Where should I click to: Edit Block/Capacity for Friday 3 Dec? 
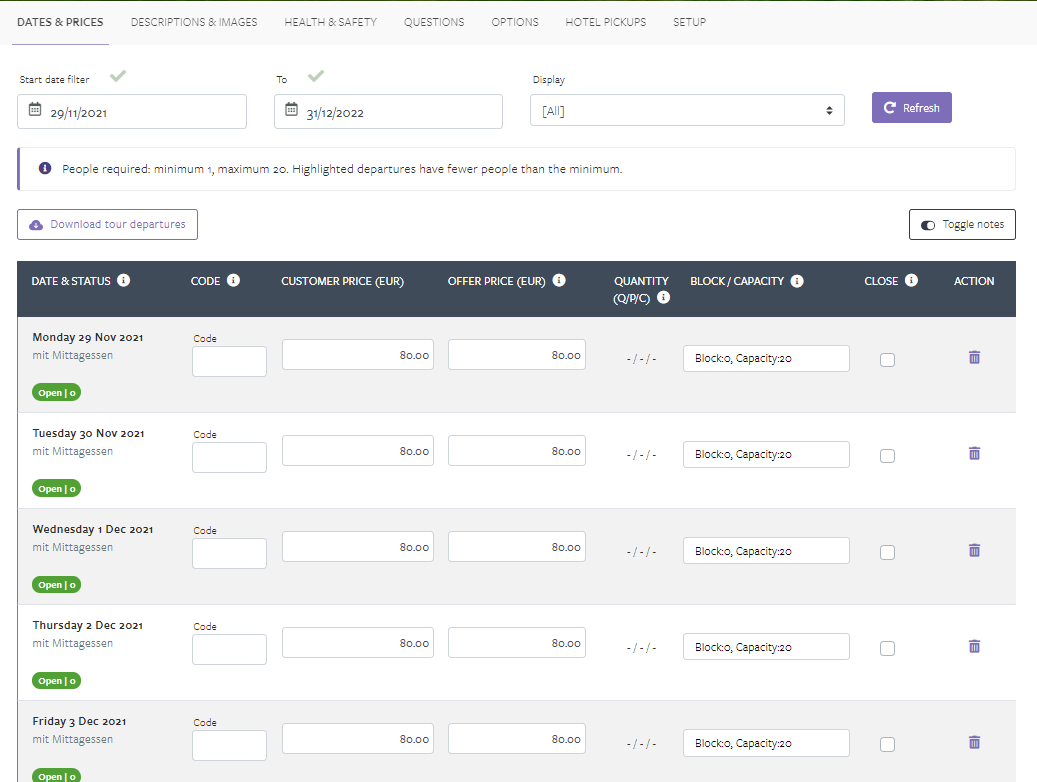point(766,742)
